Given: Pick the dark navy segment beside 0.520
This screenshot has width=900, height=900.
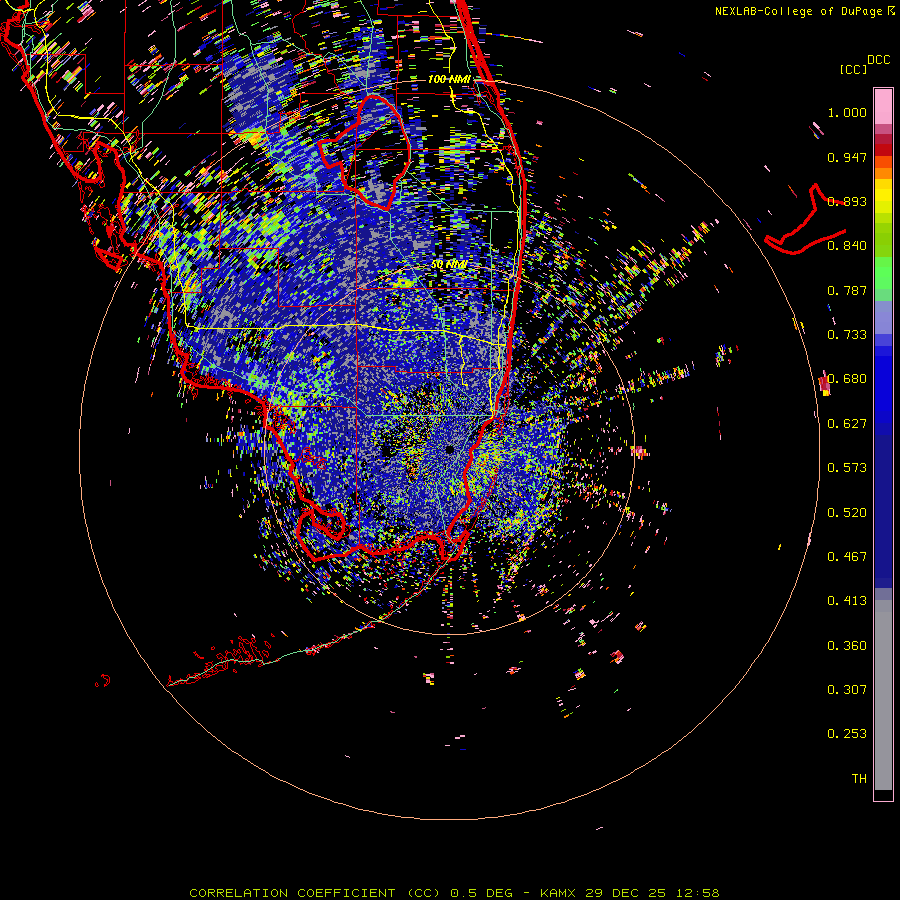Looking at the screenshot, I should tap(883, 505).
